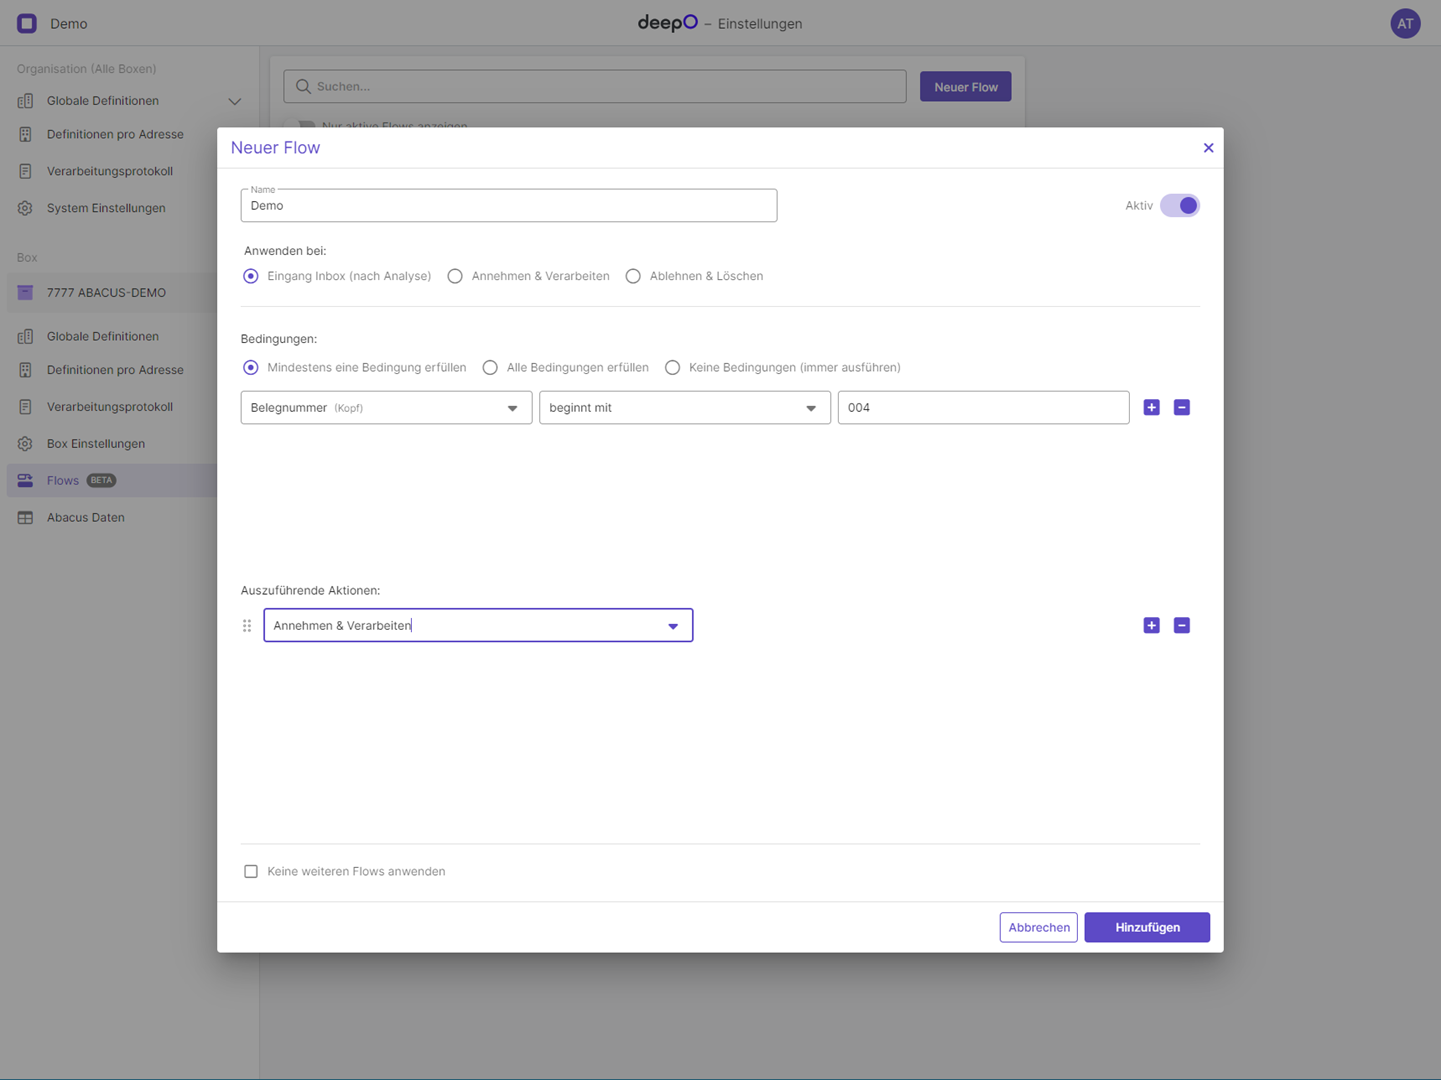Open the Abacus Daten table icon
Screen dimensions: 1441x1080
(x=25, y=517)
